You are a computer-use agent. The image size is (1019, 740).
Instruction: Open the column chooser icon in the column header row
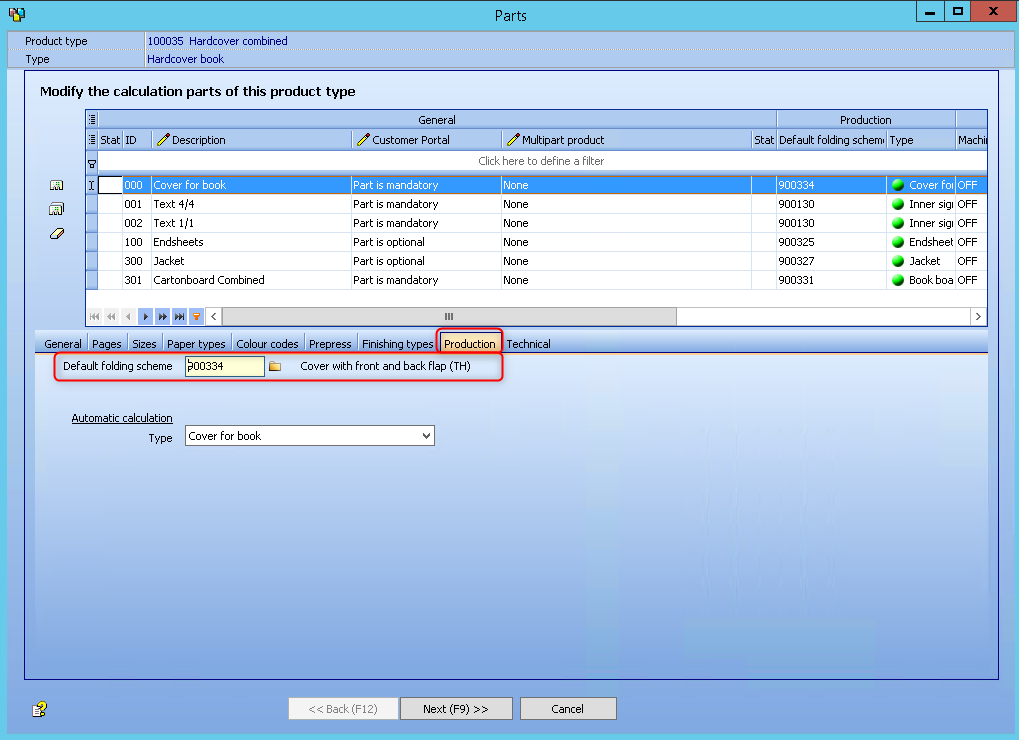tap(92, 140)
